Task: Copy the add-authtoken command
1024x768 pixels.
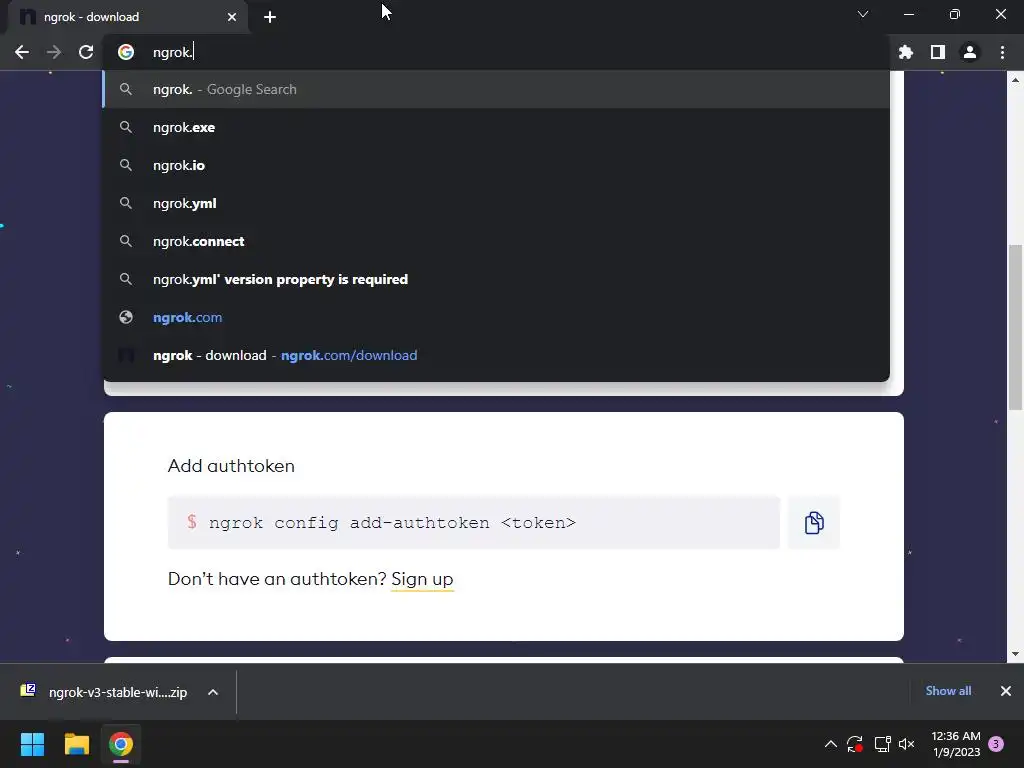Action: 814,523
